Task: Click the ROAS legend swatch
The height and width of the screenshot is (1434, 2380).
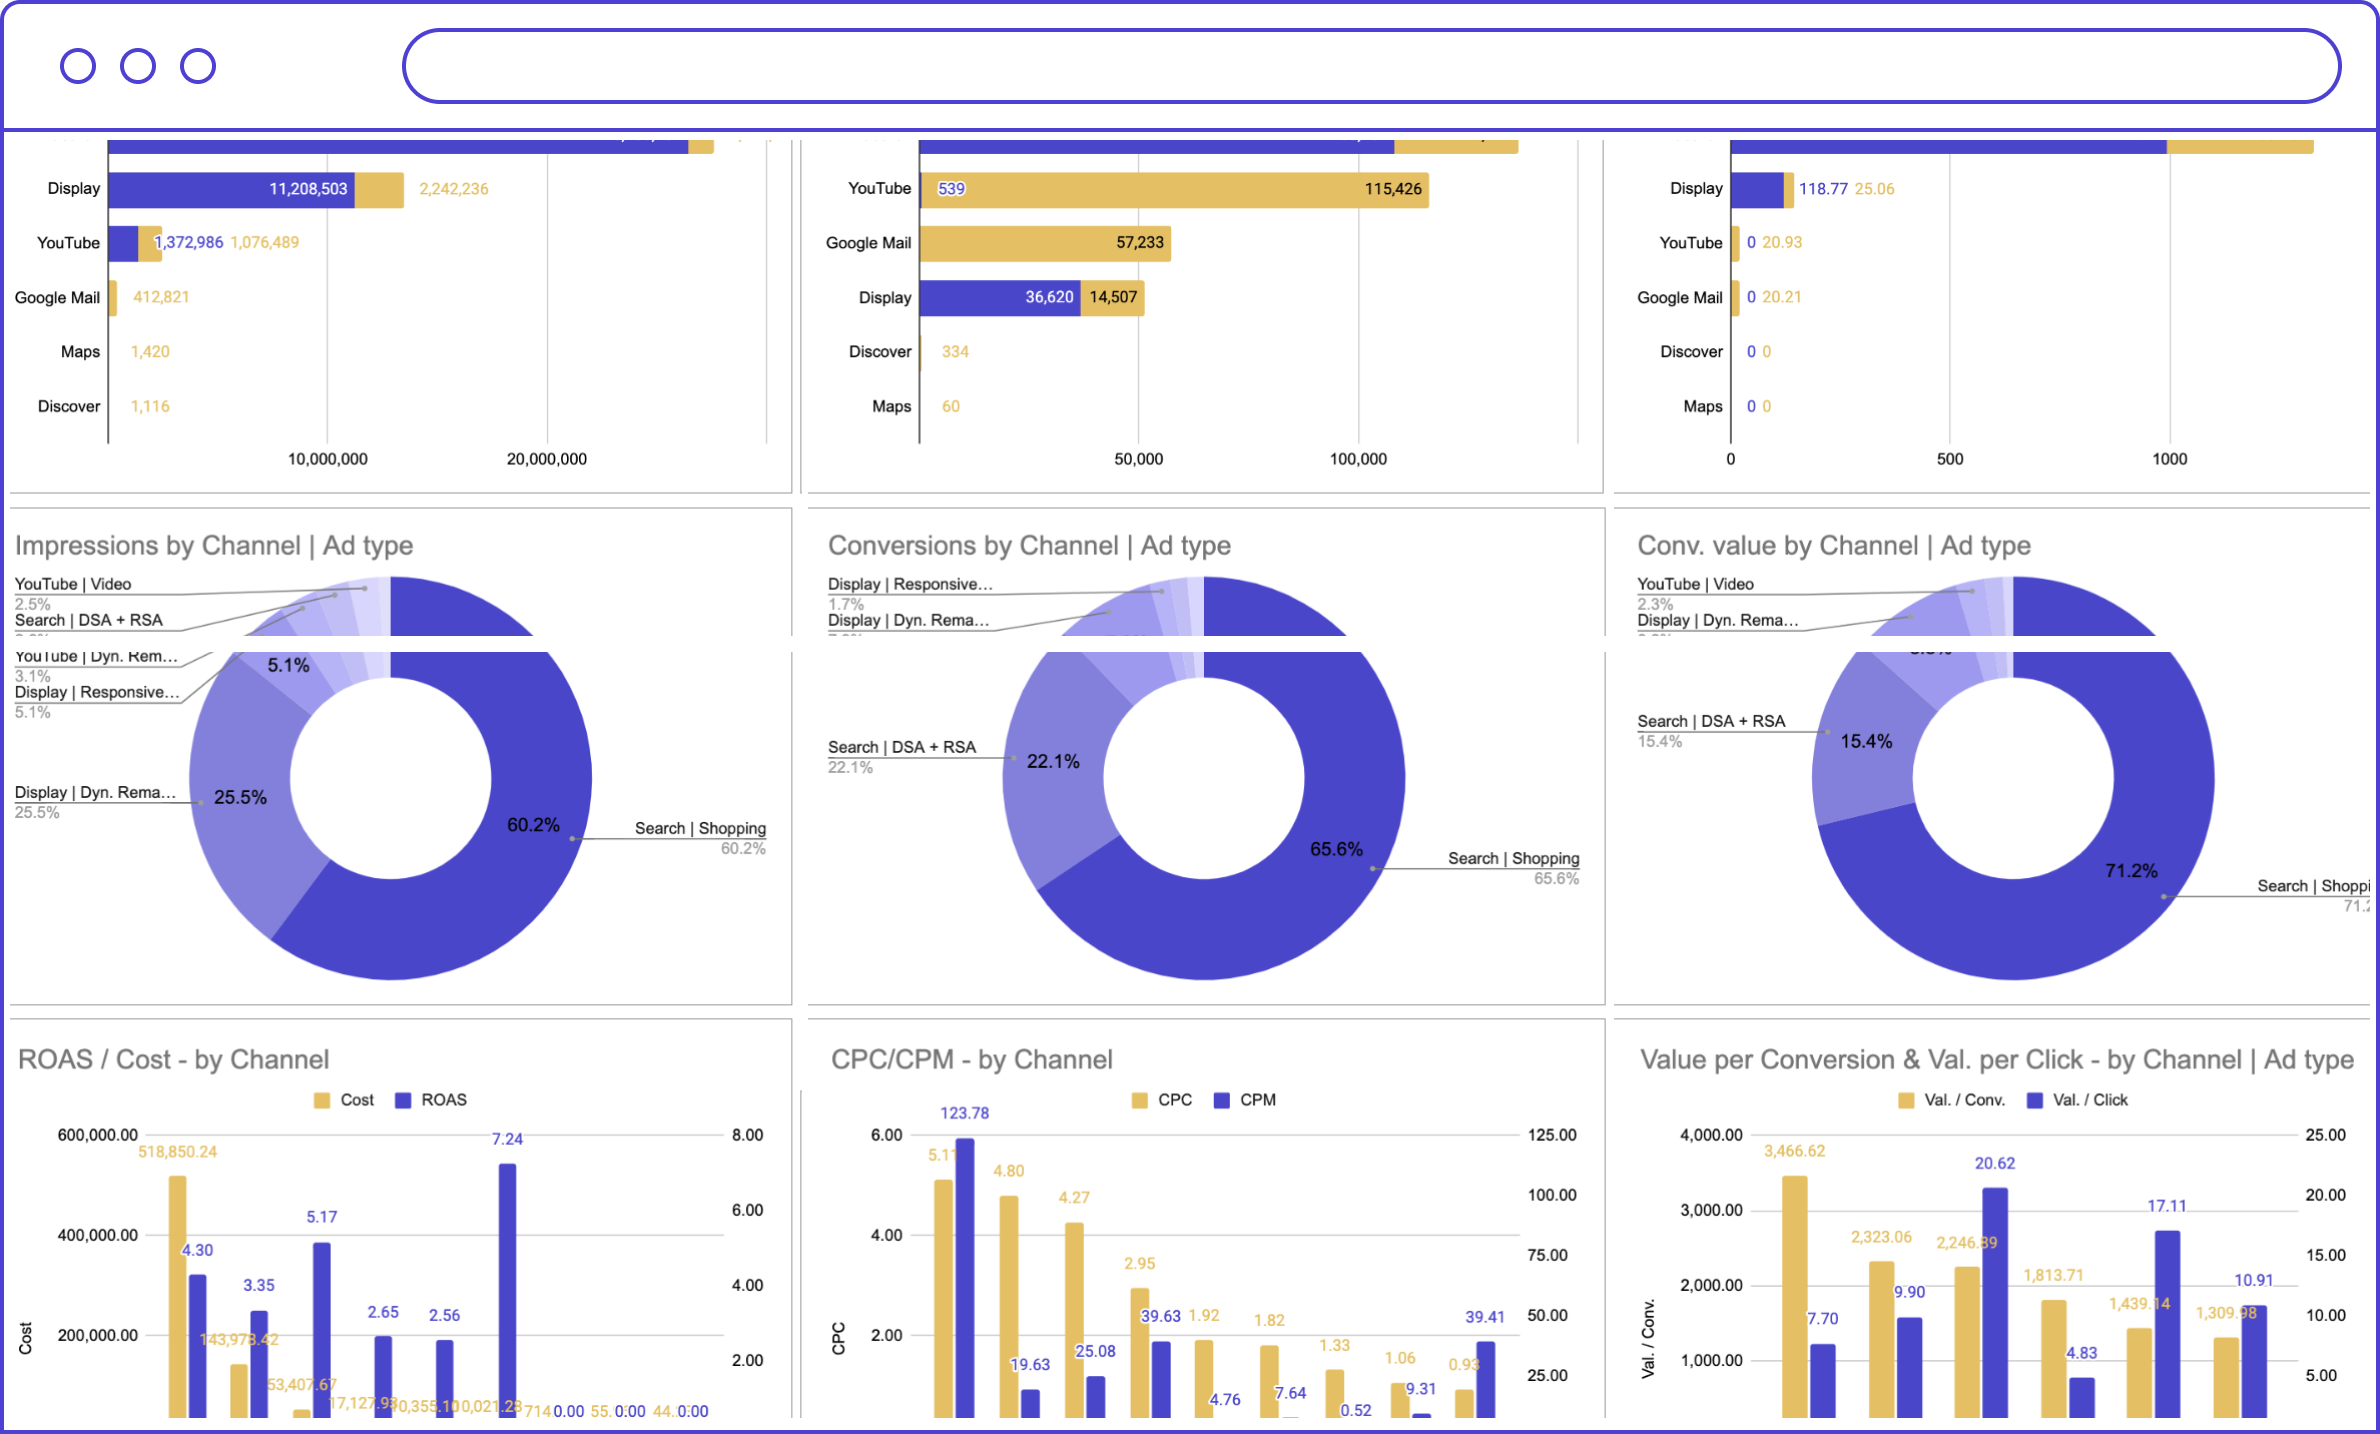Action: click(403, 1100)
